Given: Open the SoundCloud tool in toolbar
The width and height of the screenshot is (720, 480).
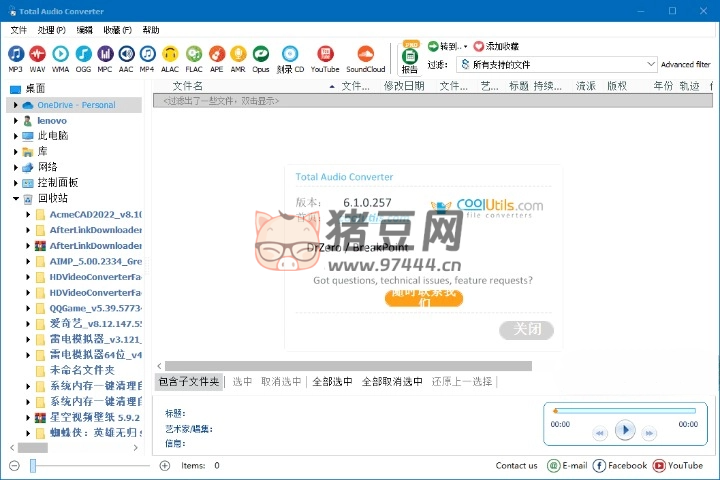Looking at the screenshot, I should point(365,54).
